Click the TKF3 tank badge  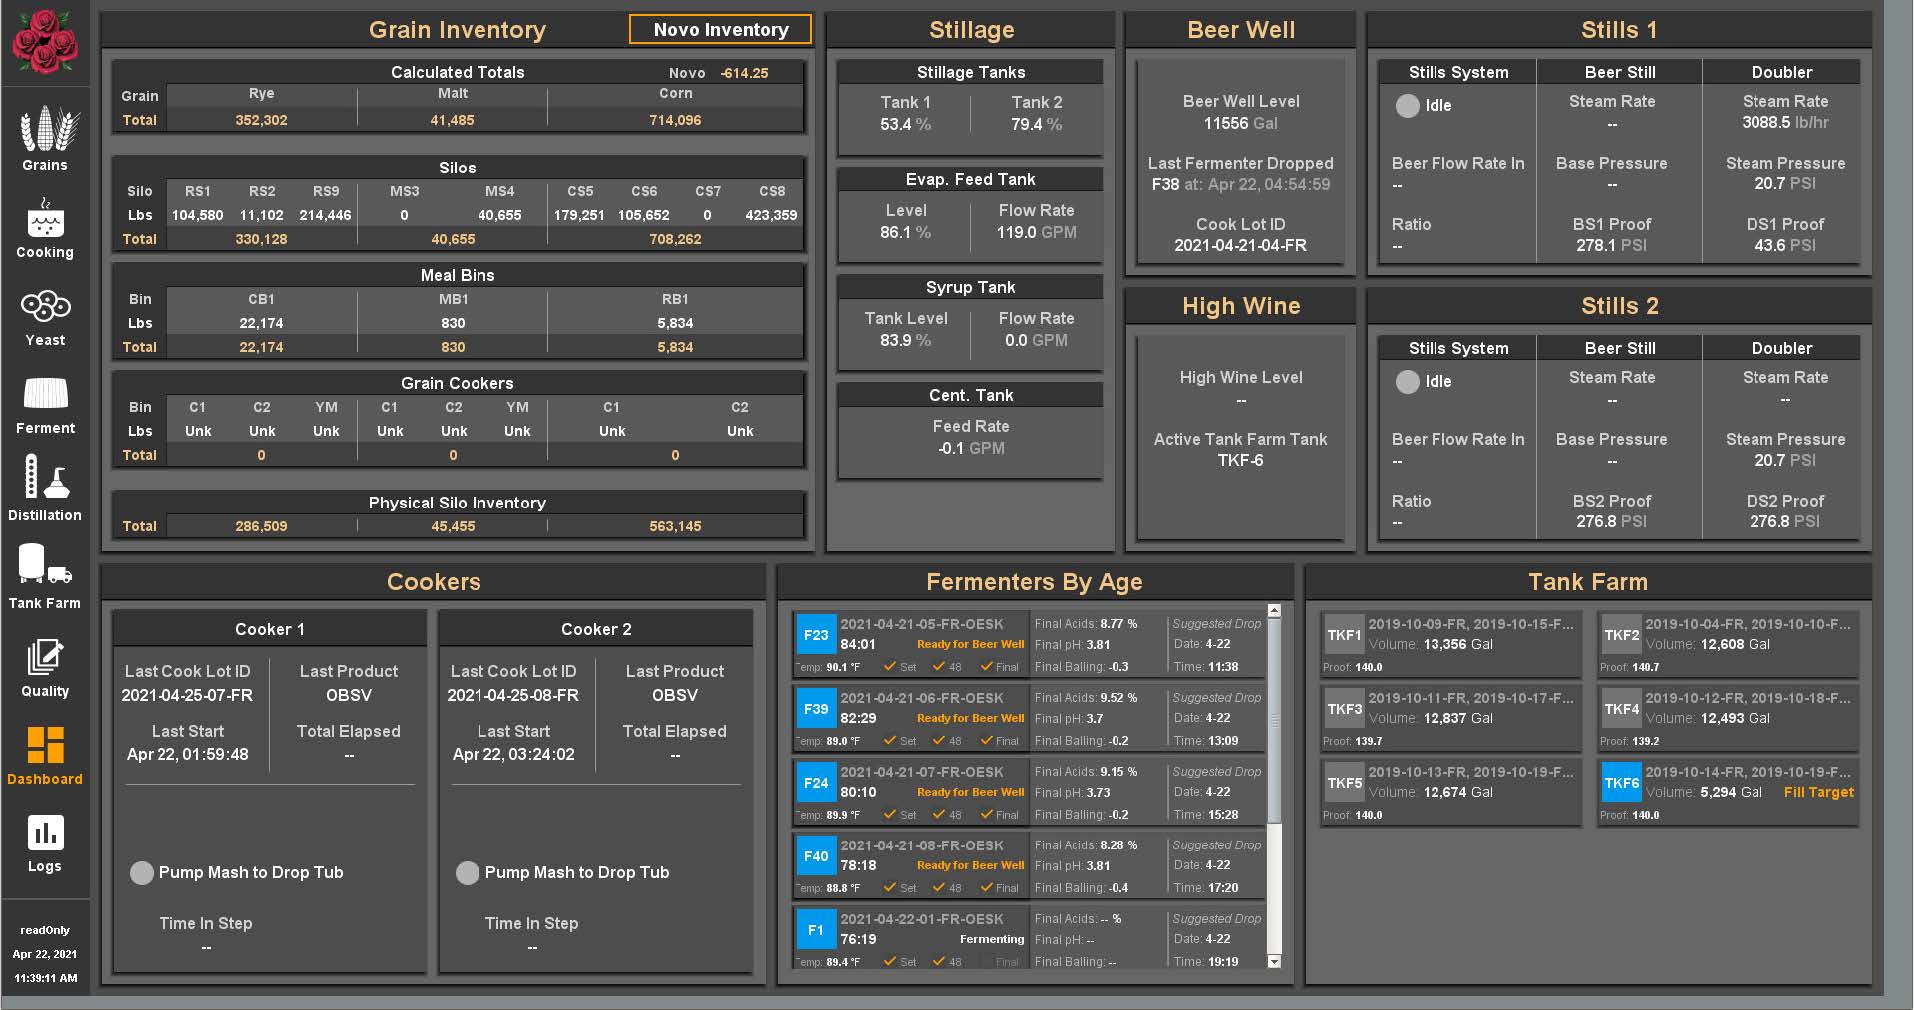coord(1344,709)
